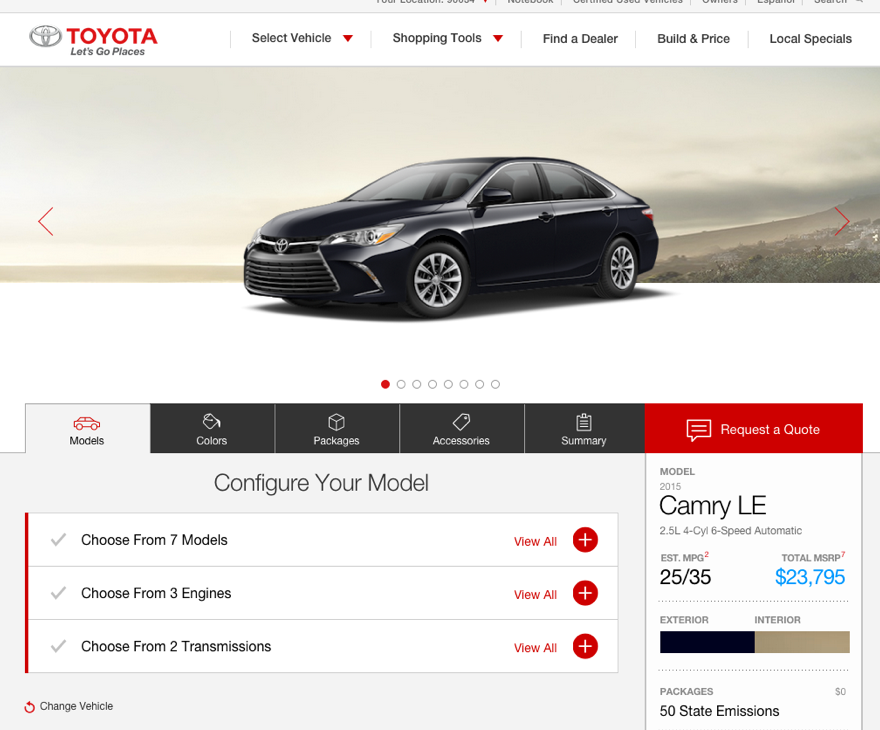Image resolution: width=880 pixels, height=730 pixels.
Task: Click the Choose From 3 Engines row
Action: click(x=322, y=593)
